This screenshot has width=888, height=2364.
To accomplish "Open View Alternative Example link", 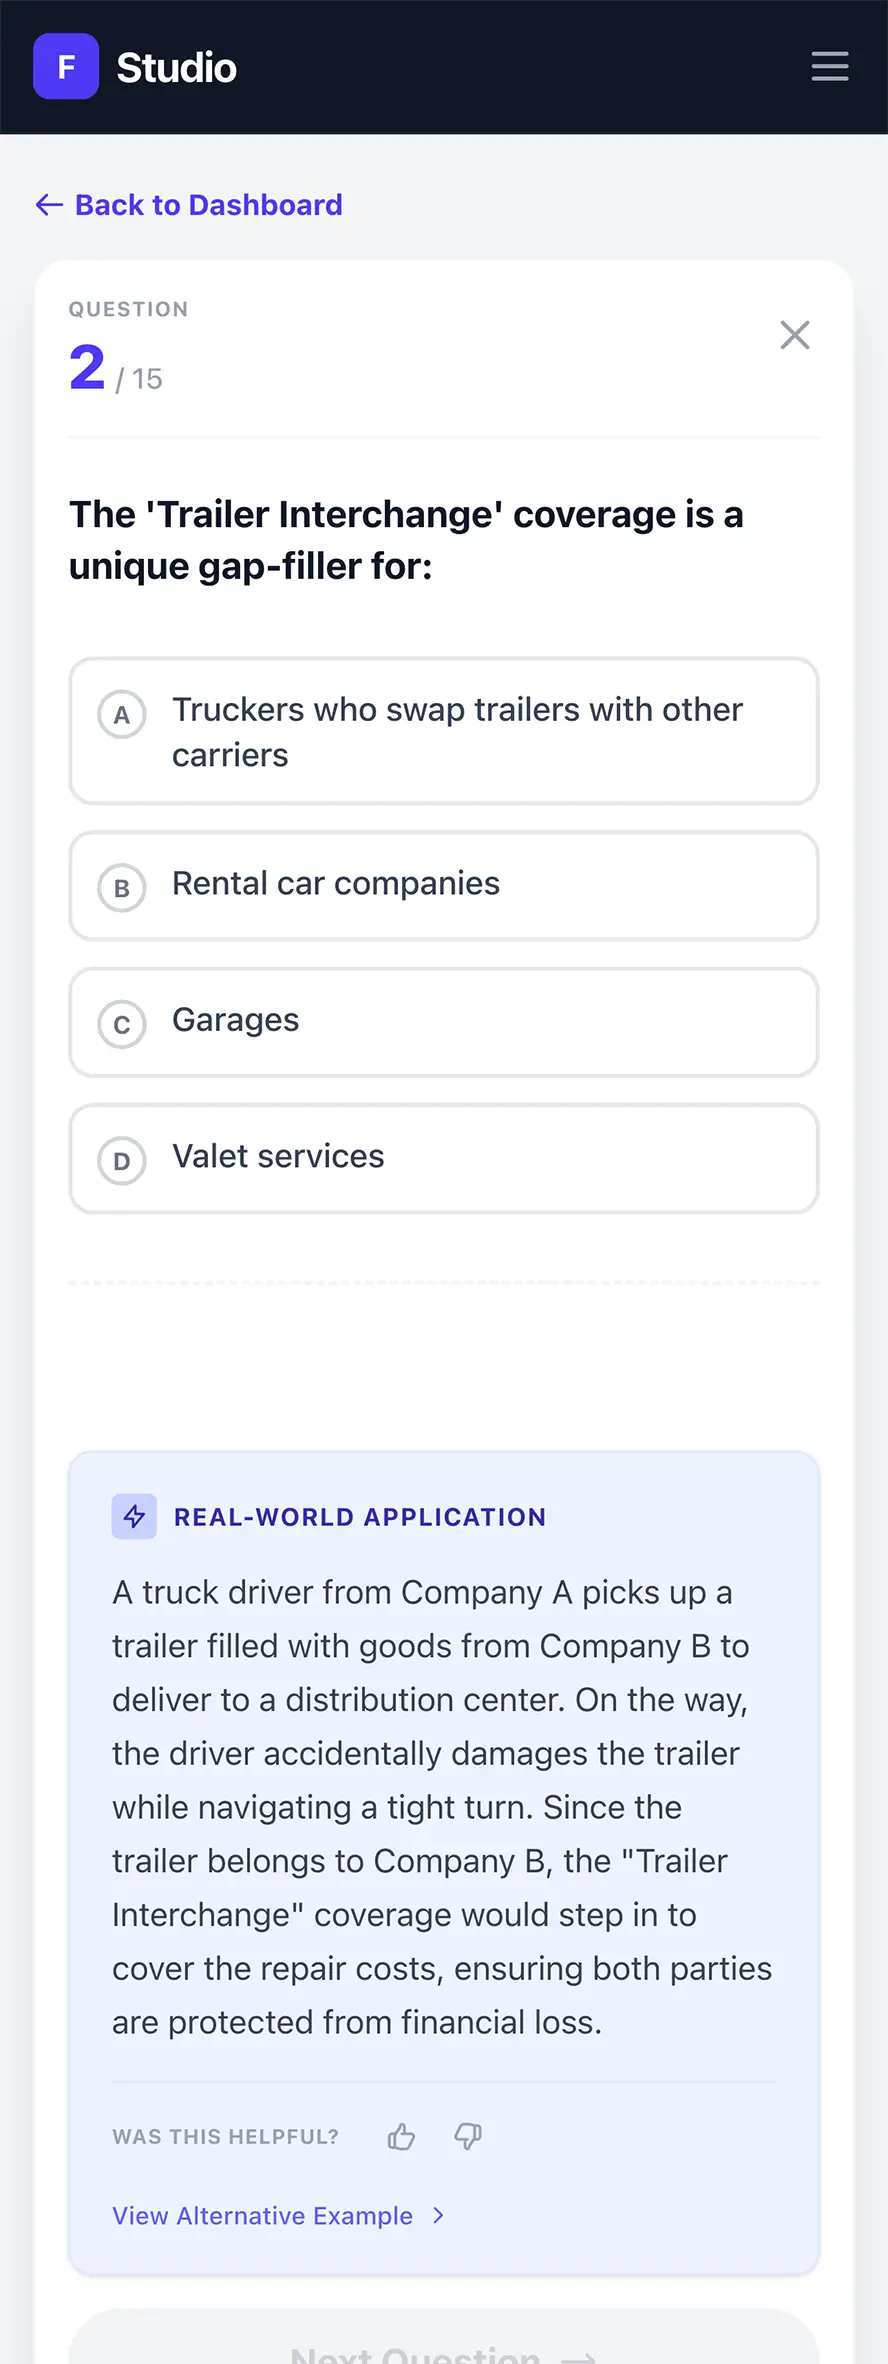I will (262, 2216).
